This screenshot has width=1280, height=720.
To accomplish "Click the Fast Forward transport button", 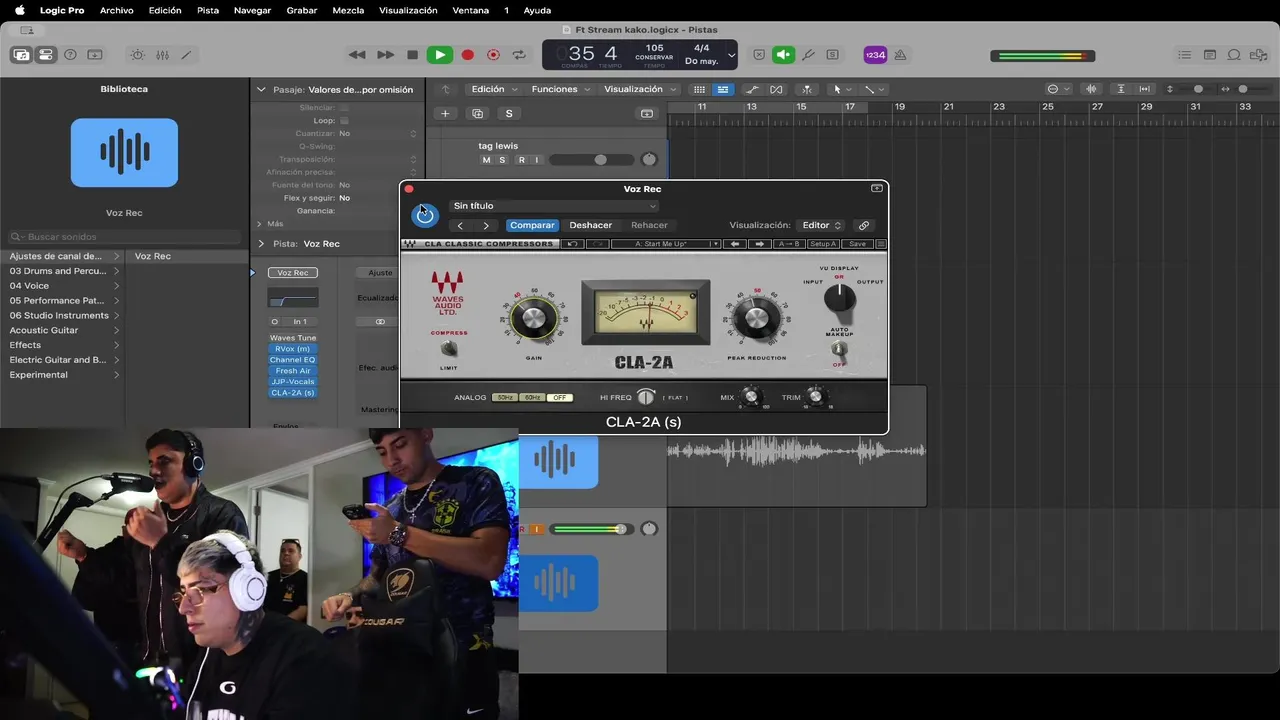I will [385, 55].
